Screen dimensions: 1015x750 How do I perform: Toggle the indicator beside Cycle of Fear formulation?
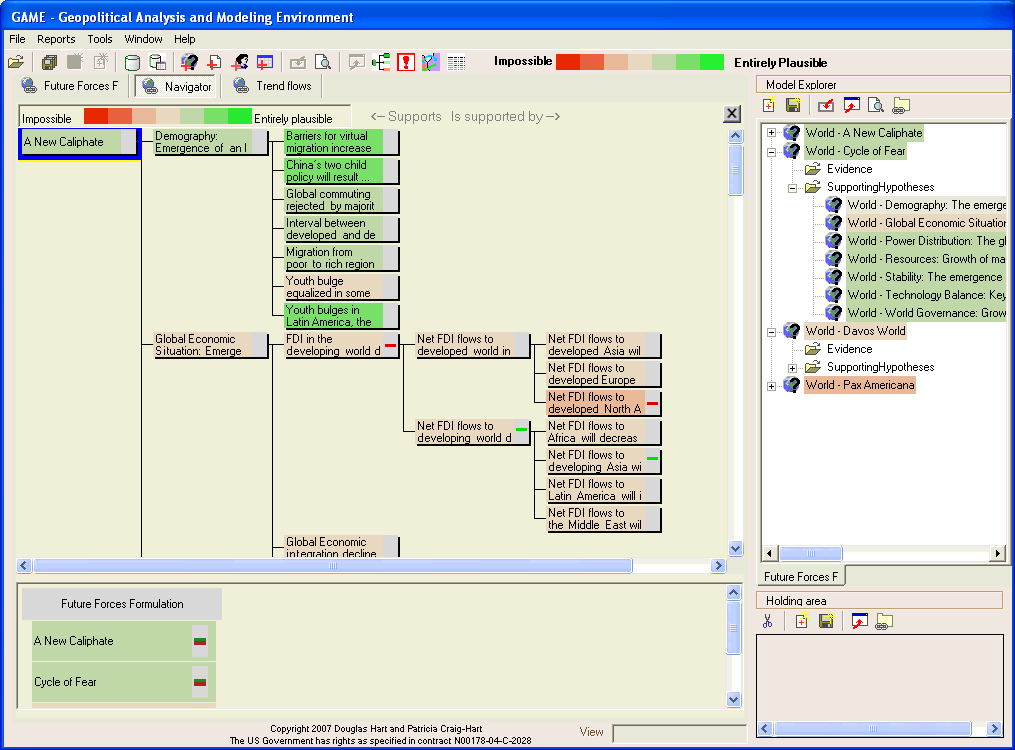[x=200, y=682]
